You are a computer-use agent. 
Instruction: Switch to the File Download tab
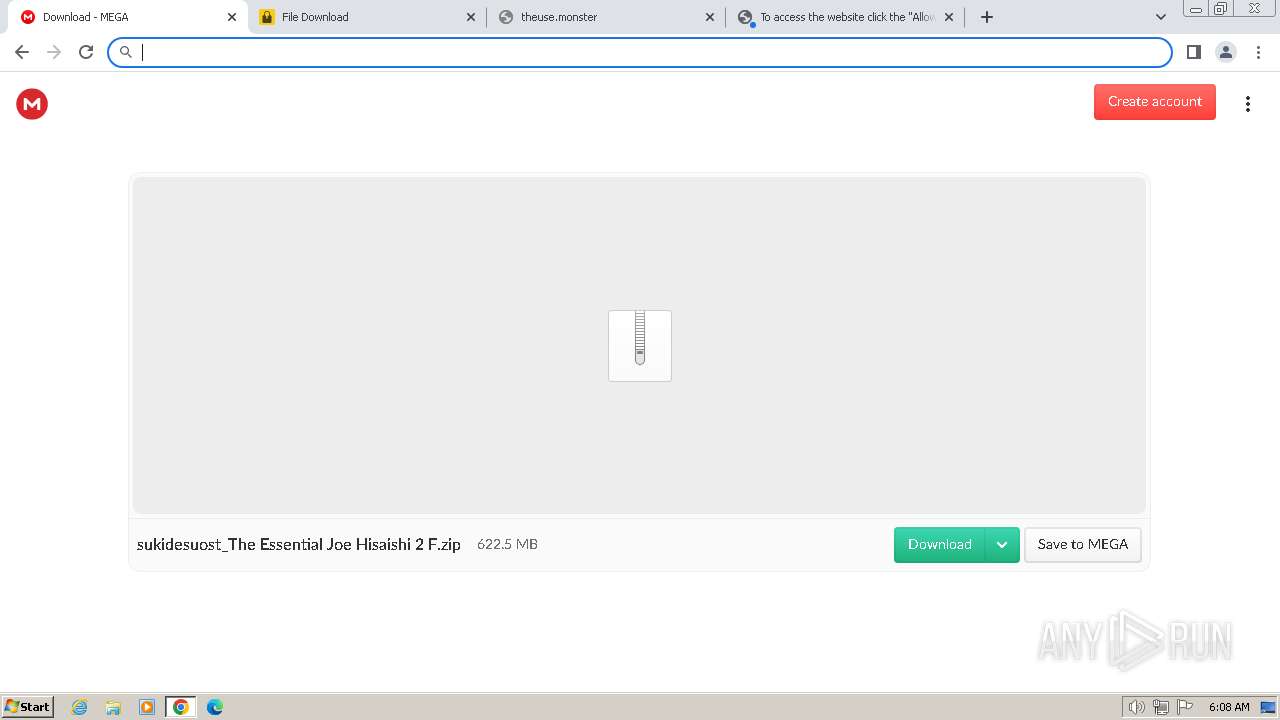pos(366,17)
